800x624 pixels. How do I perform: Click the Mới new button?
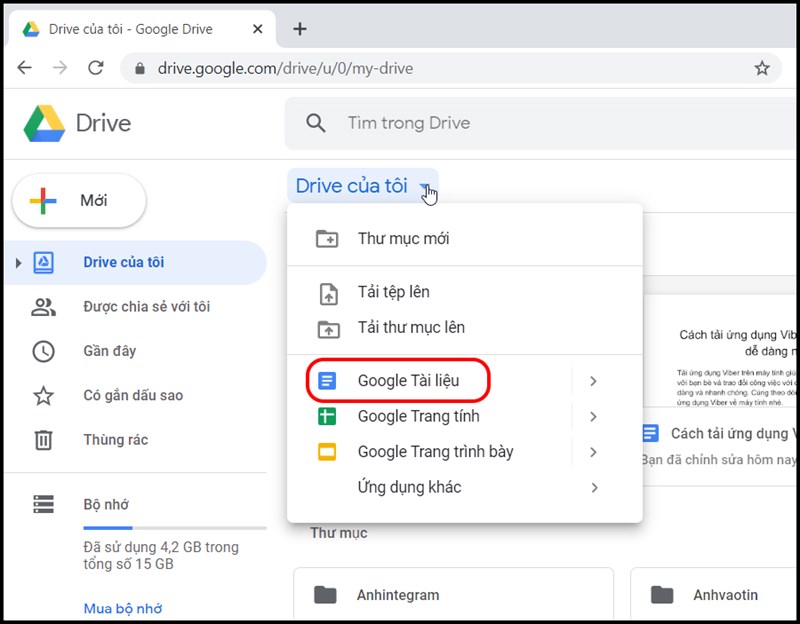79,201
